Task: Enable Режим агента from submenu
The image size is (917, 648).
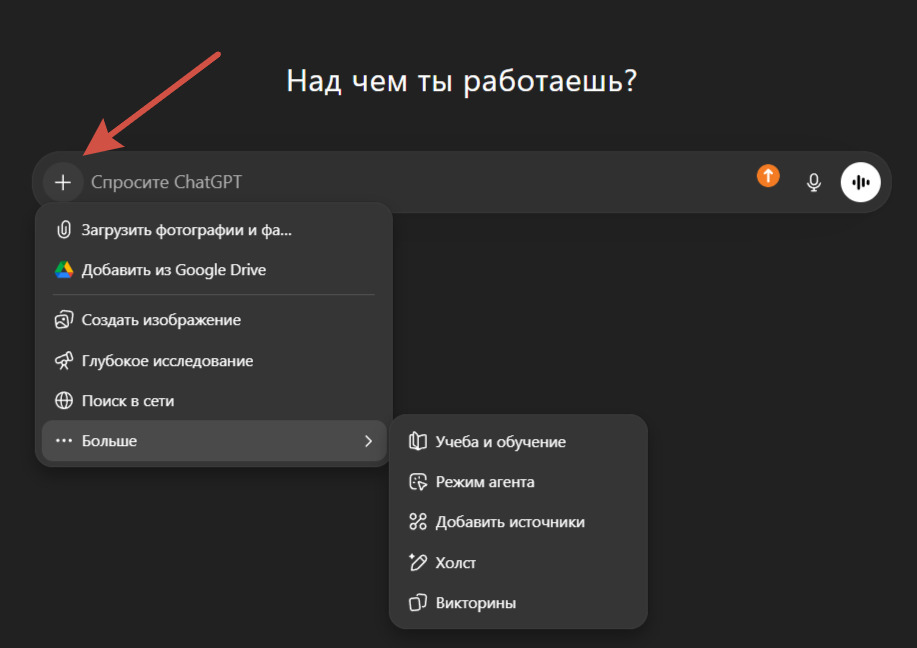Action: click(518, 482)
